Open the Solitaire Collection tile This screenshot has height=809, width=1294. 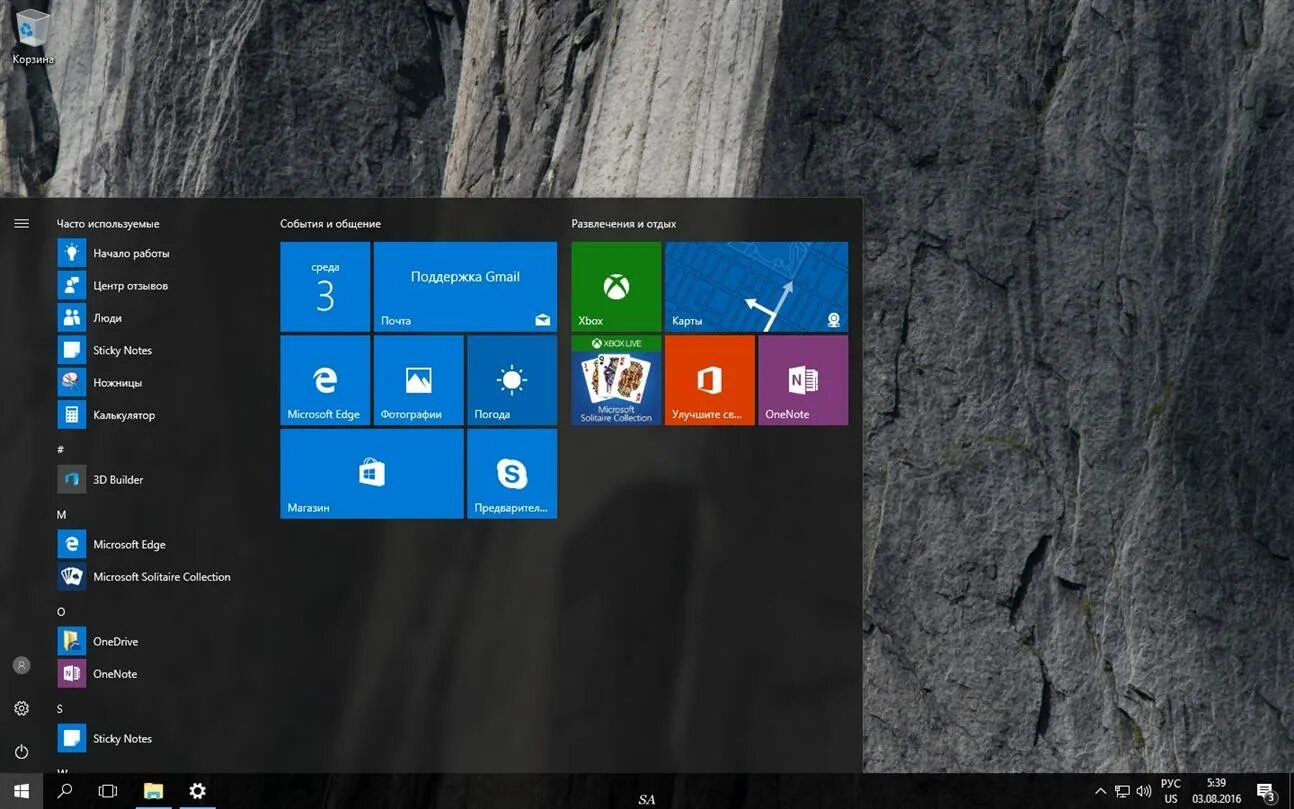(616, 380)
